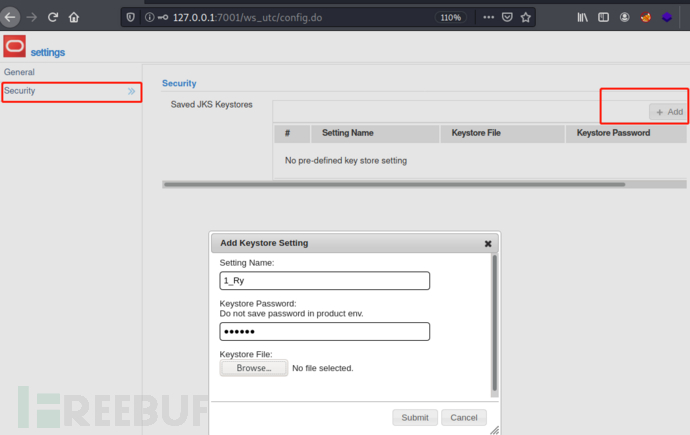Open the settings link in the header
This screenshot has height=435, width=690.
(48, 52)
